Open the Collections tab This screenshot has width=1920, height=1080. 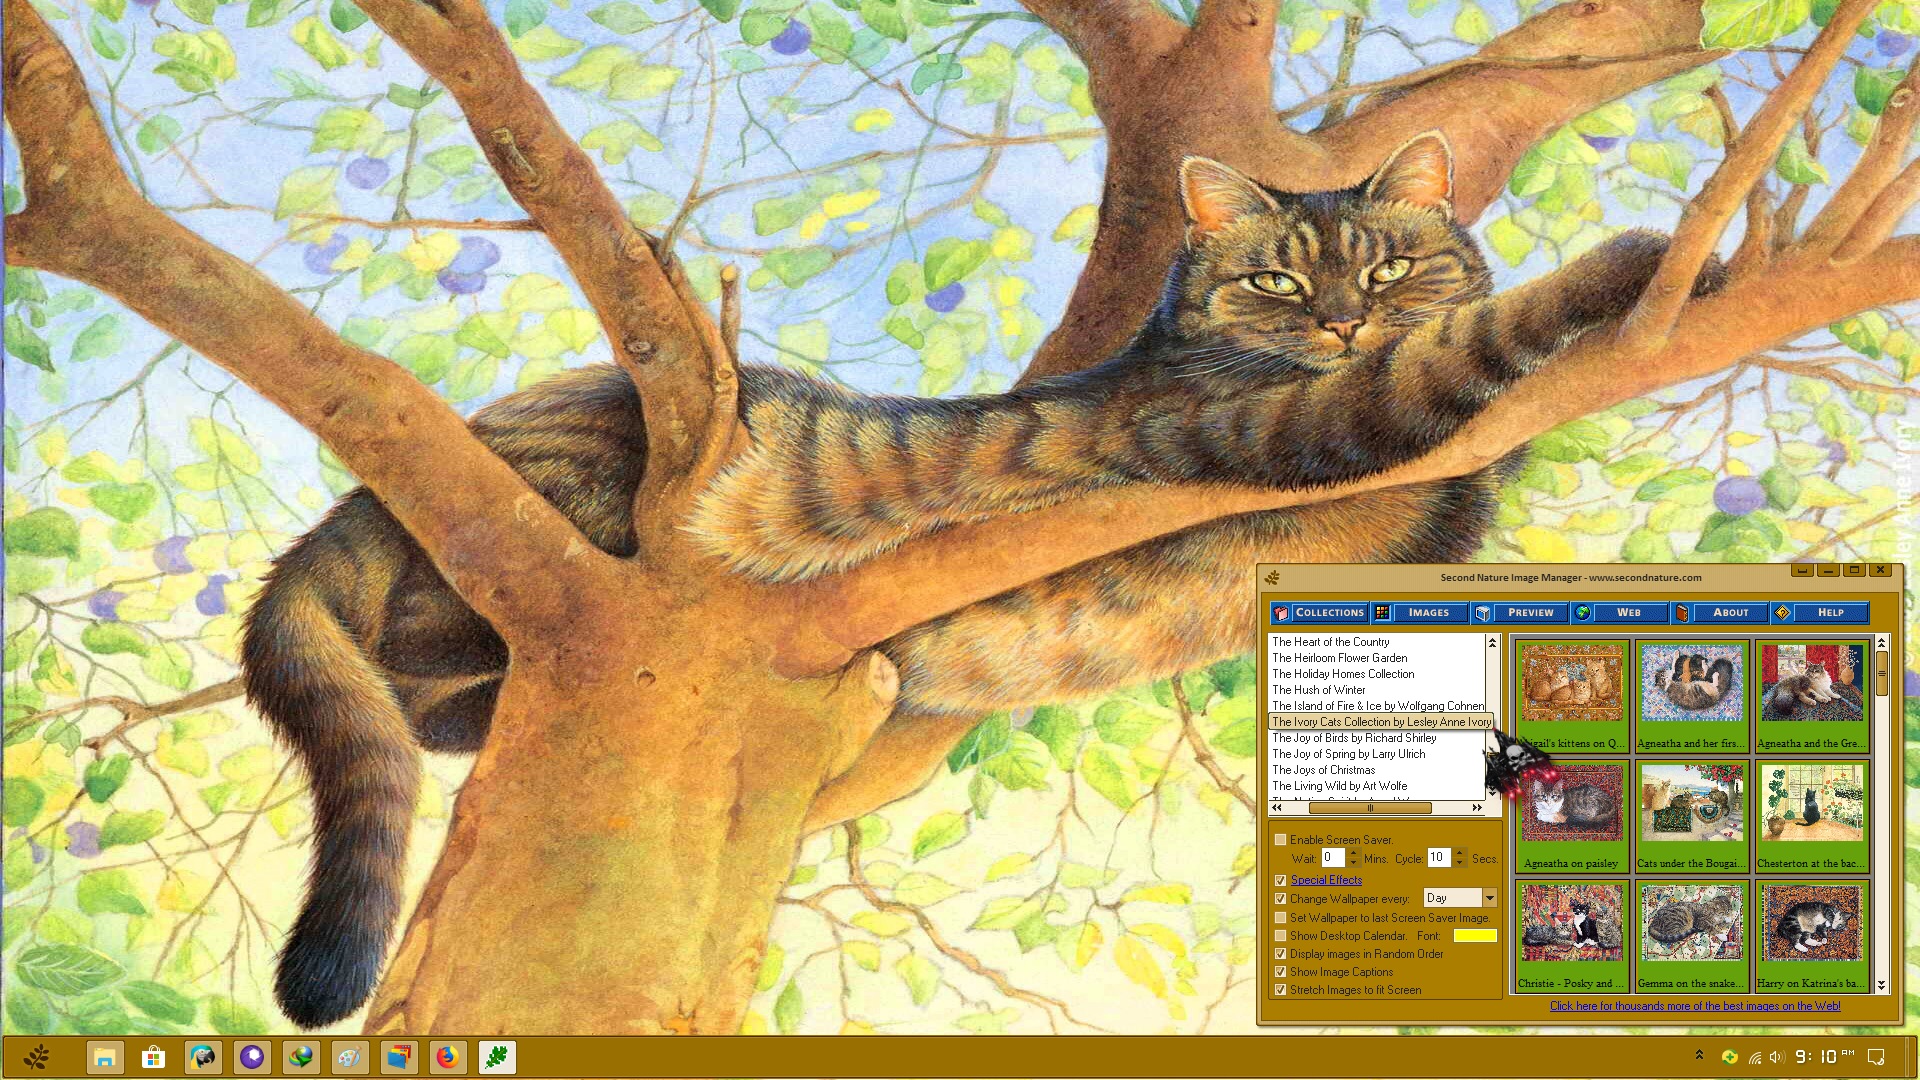1319,613
